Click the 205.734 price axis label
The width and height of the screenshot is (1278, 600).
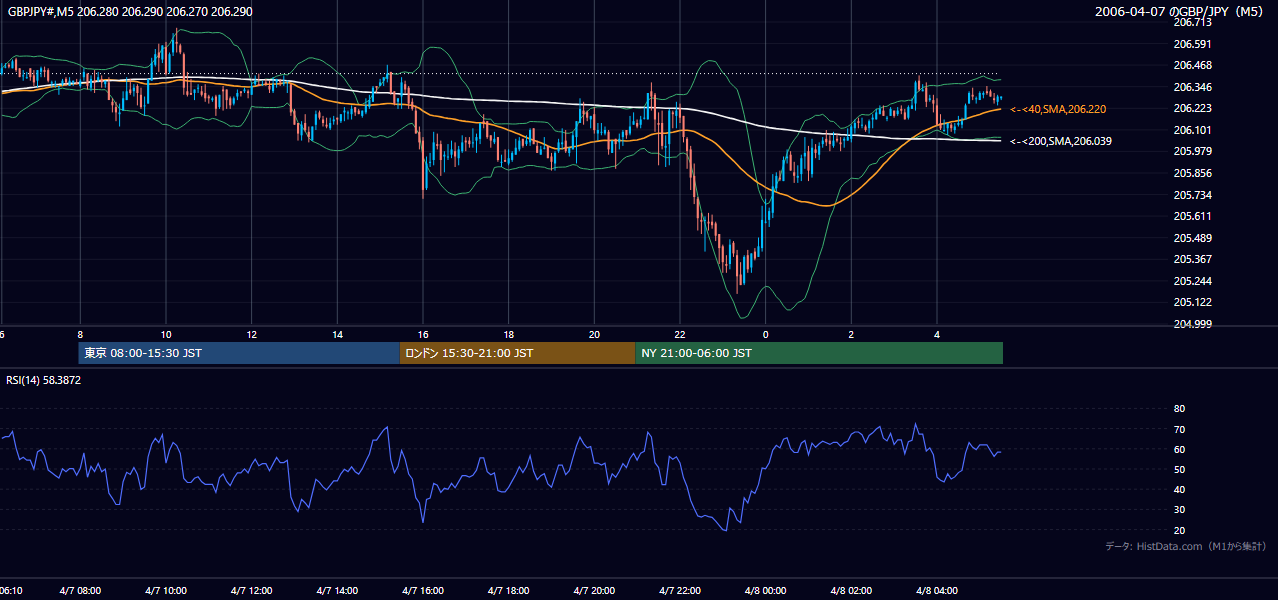(x=1192, y=195)
